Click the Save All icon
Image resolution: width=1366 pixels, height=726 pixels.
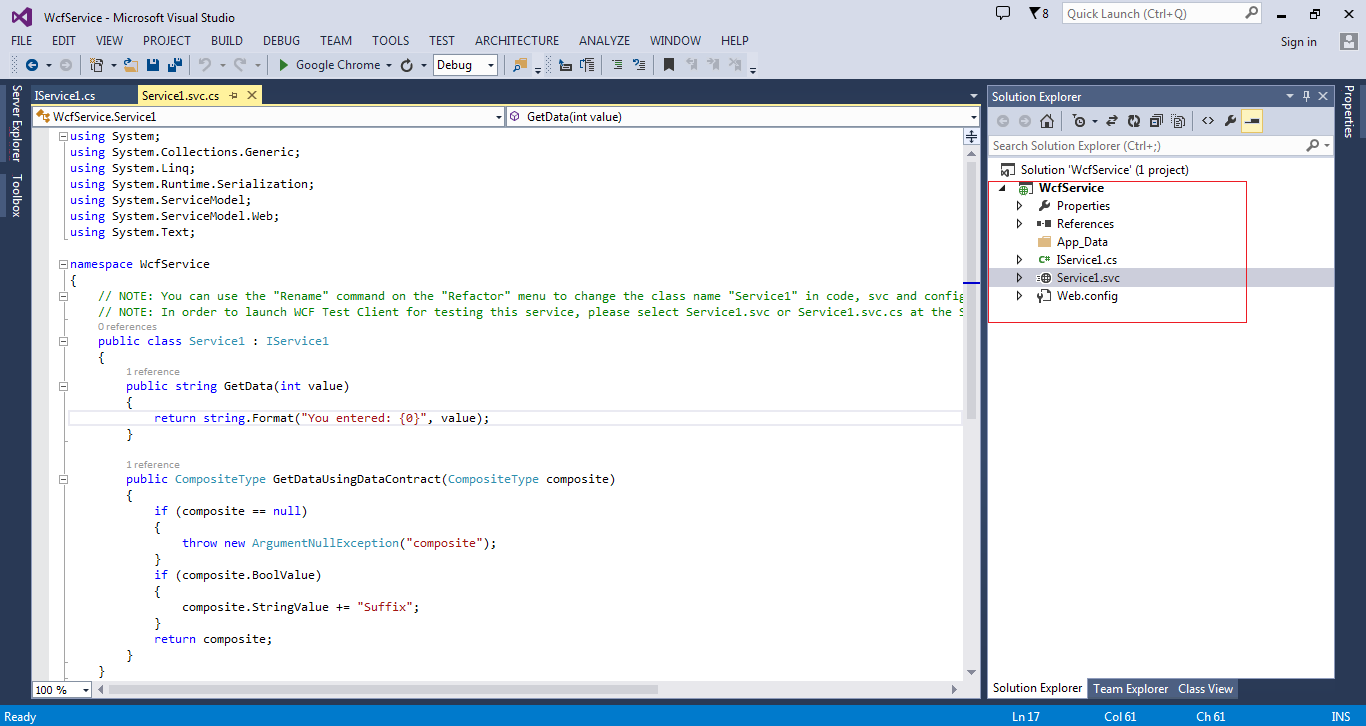click(175, 65)
